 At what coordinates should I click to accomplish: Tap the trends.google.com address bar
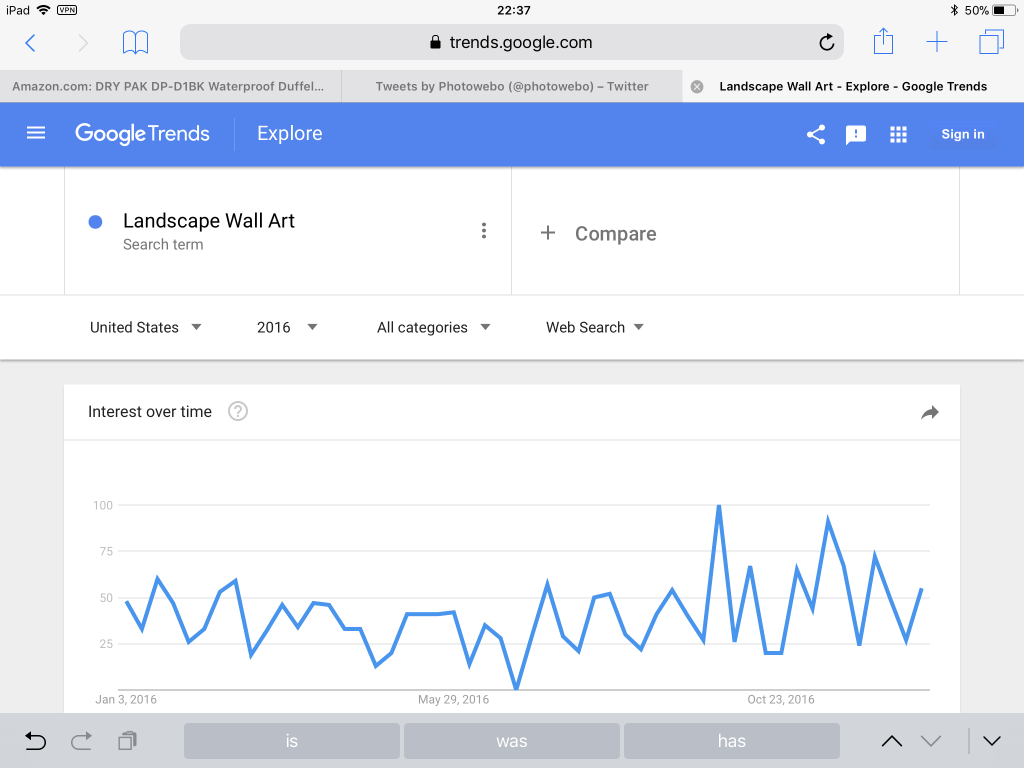tap(510, 42)
